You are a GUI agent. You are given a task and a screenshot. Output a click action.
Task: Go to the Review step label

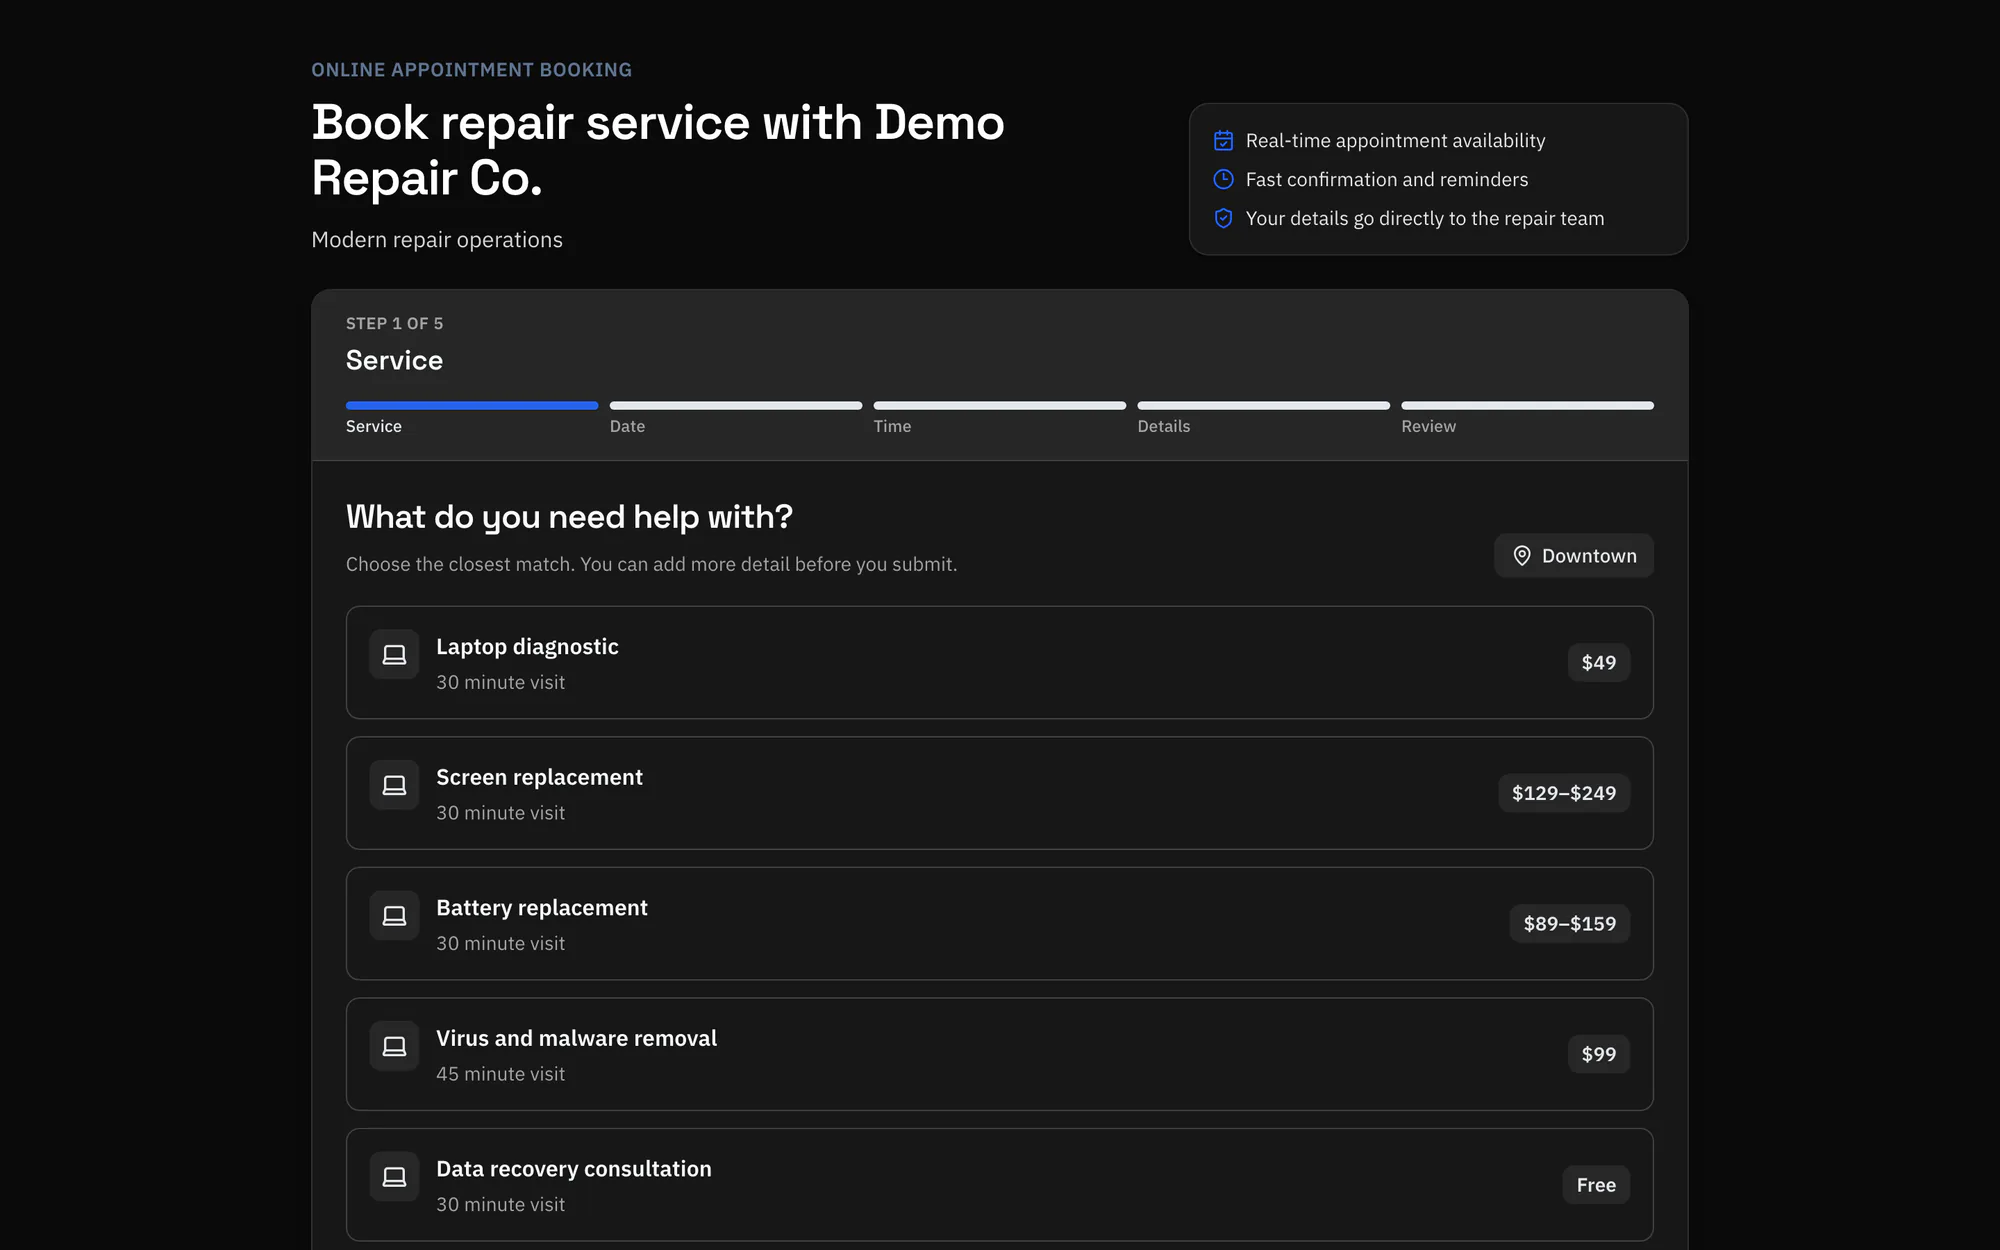point(1428,426)
